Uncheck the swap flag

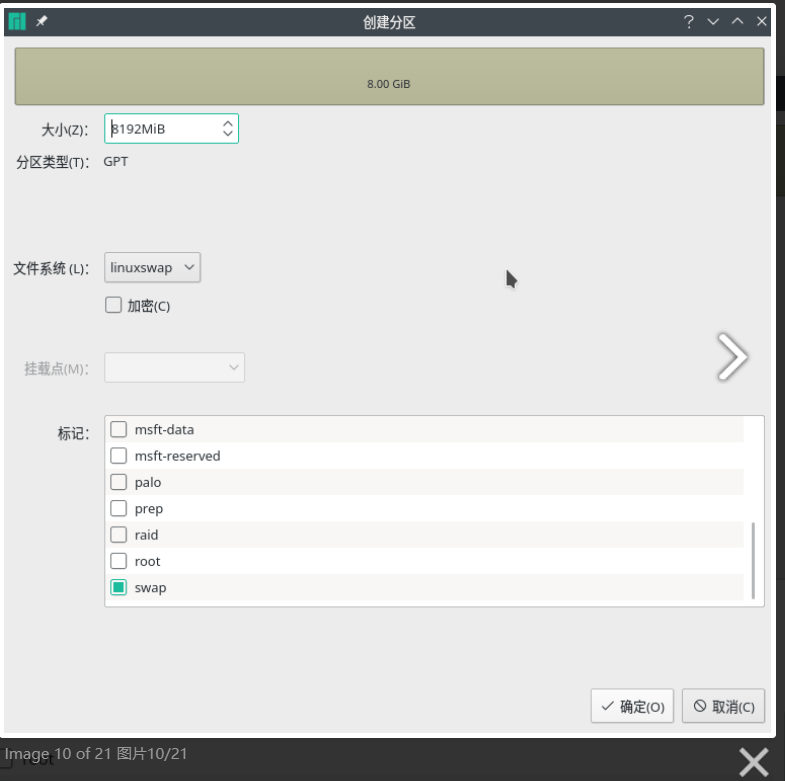click(119, 588)
